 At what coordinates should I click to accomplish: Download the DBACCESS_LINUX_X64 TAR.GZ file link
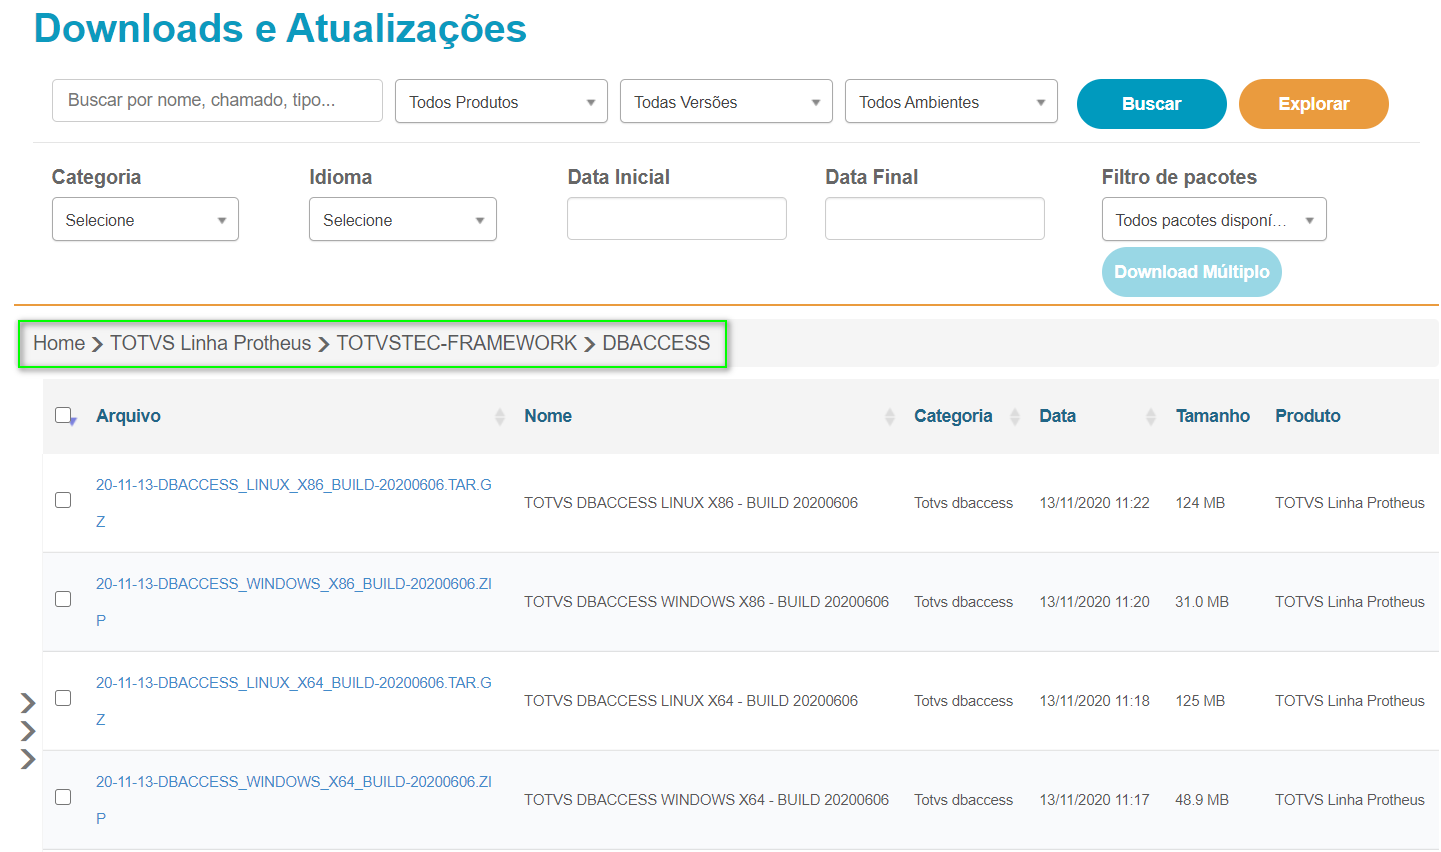click(x=294, y=701)
